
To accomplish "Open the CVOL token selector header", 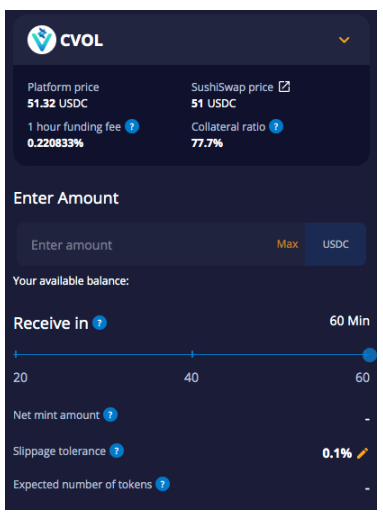I will click(x=191, y=40).
